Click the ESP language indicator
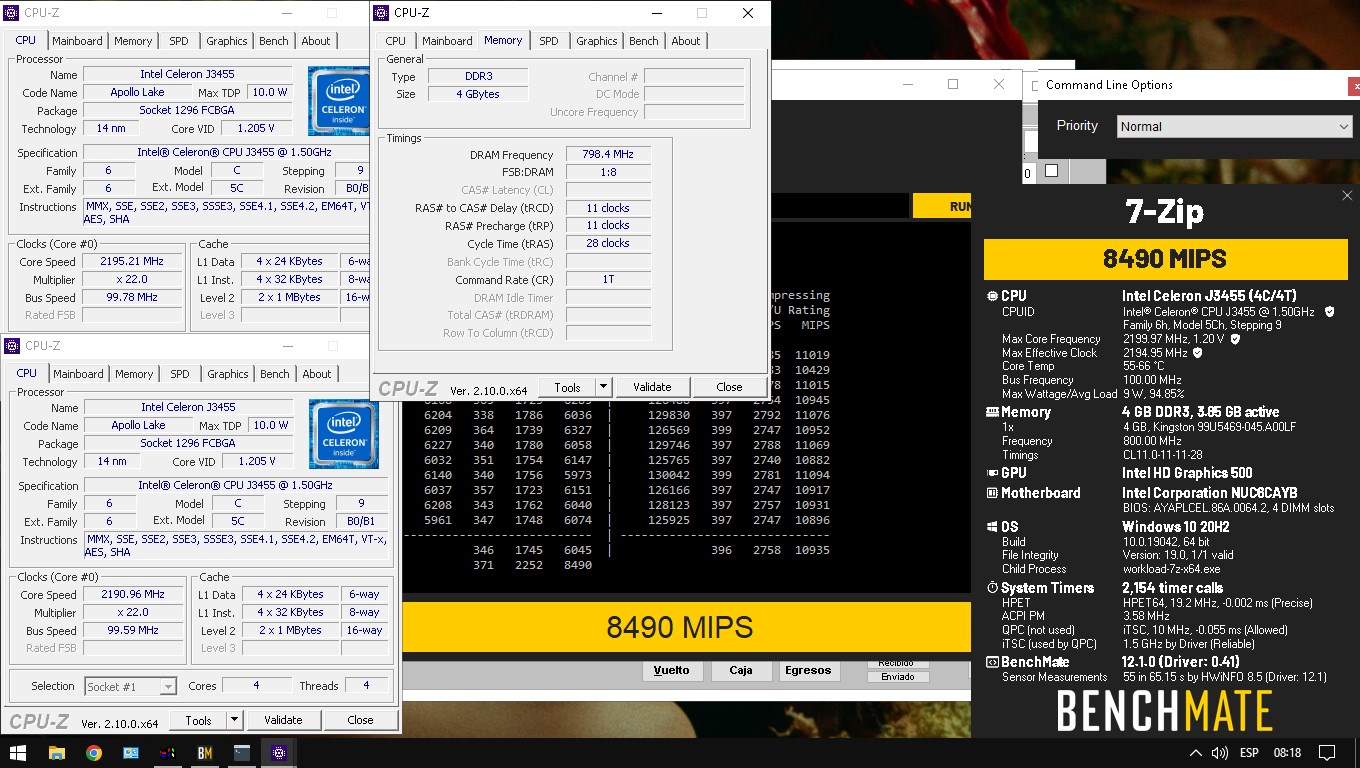Image resolution: width=1360 pixels, height=768 pixels. 1249,752
